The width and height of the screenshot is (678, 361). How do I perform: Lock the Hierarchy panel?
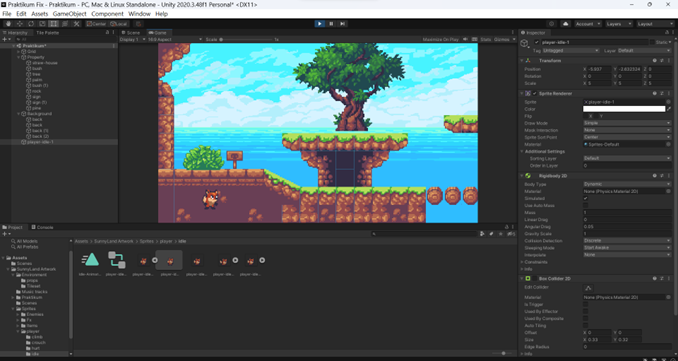coord(107,32)
